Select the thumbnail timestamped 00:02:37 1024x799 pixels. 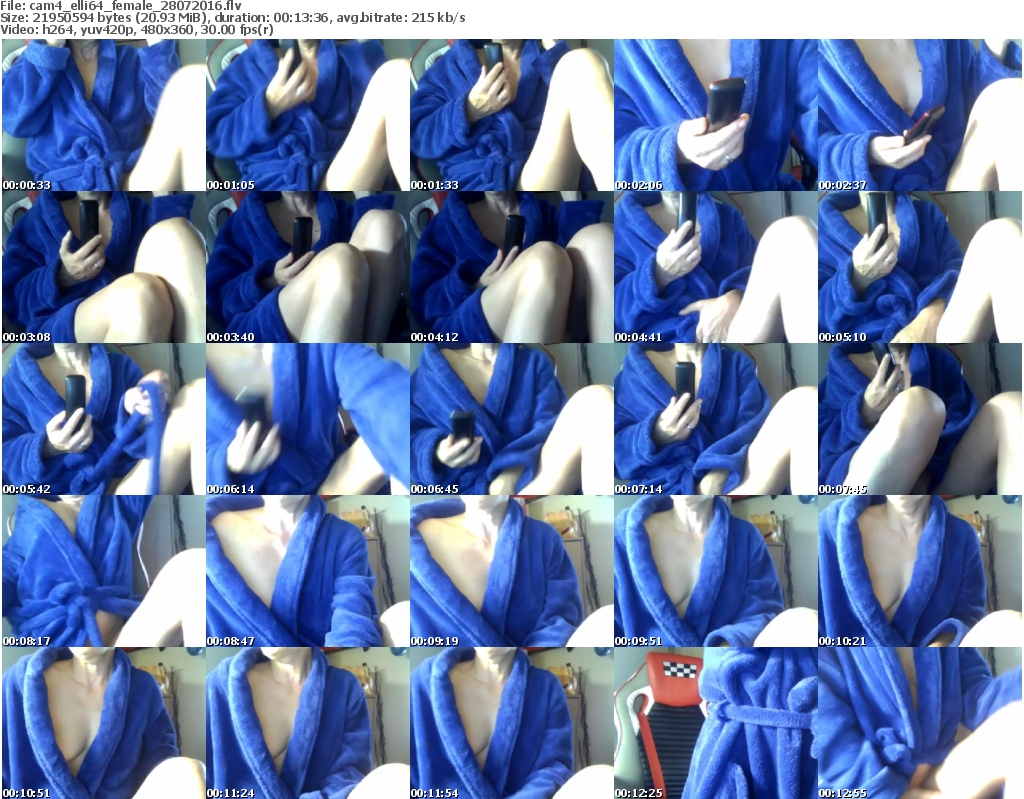coord(920,115)
